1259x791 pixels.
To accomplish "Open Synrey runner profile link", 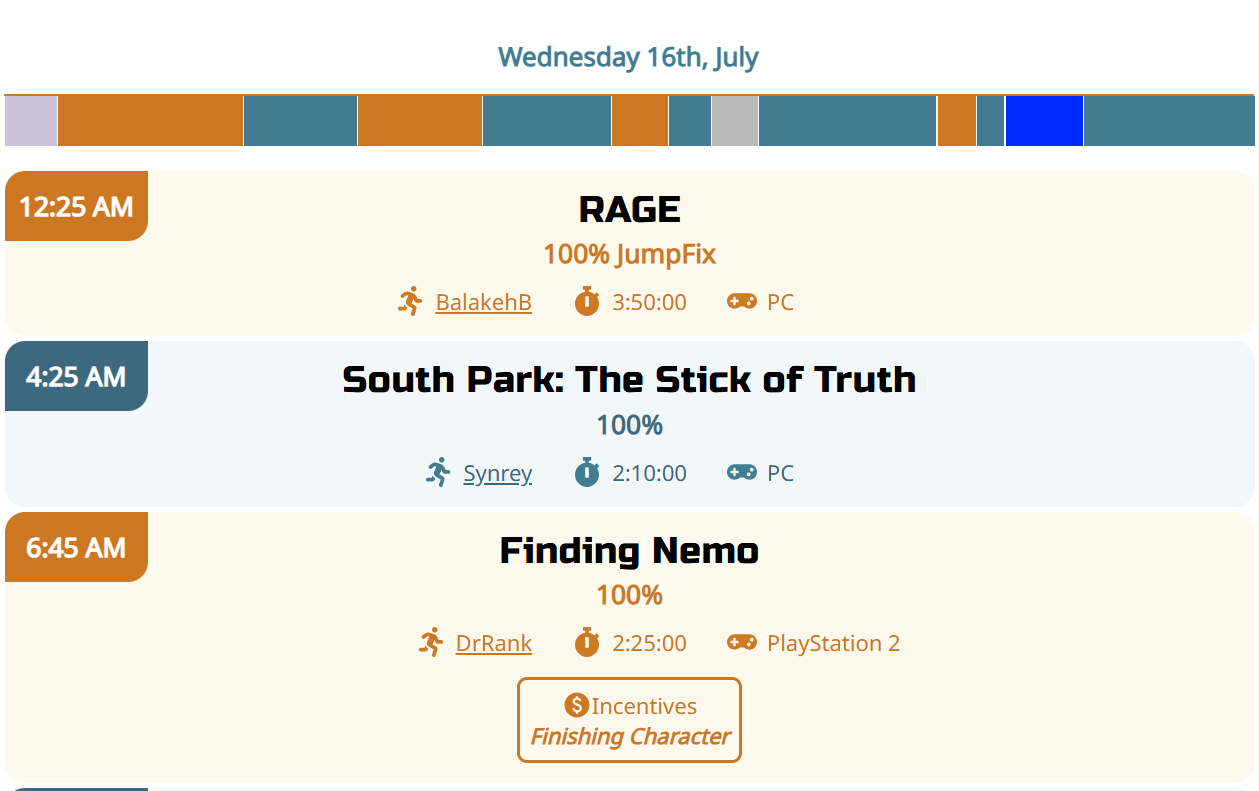I will click(x=498, y=473).
